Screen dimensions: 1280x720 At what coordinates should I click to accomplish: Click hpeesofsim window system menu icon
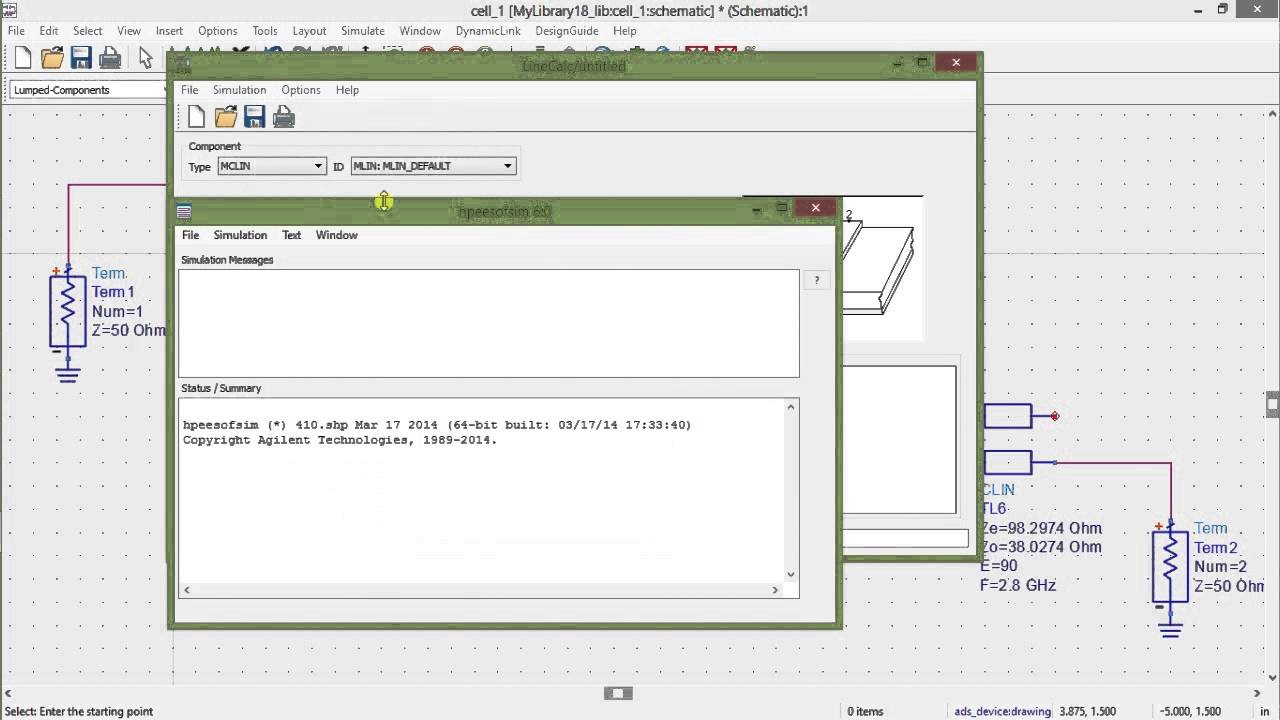click(x=184, y=211)
